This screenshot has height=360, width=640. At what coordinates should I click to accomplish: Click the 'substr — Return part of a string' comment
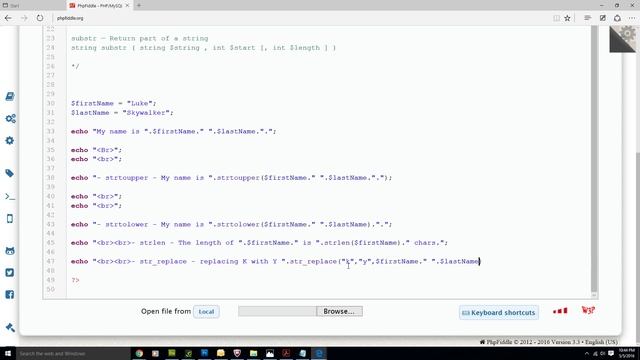coord(140,38)
